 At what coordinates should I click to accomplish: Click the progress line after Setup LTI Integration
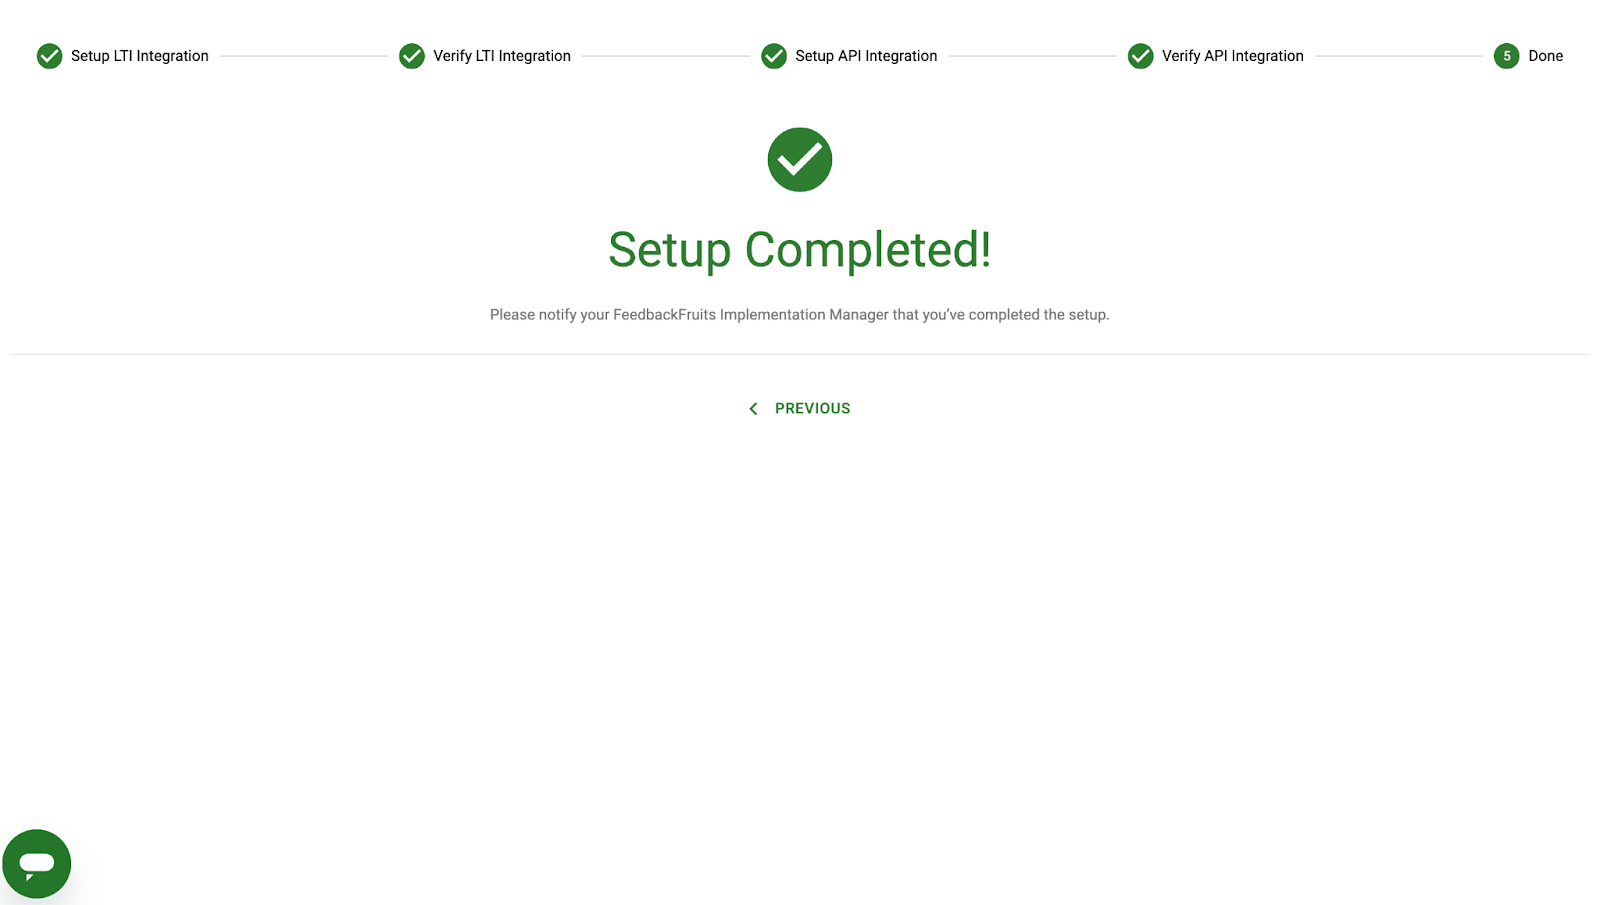pyautogui.click(x=304, y=56)
